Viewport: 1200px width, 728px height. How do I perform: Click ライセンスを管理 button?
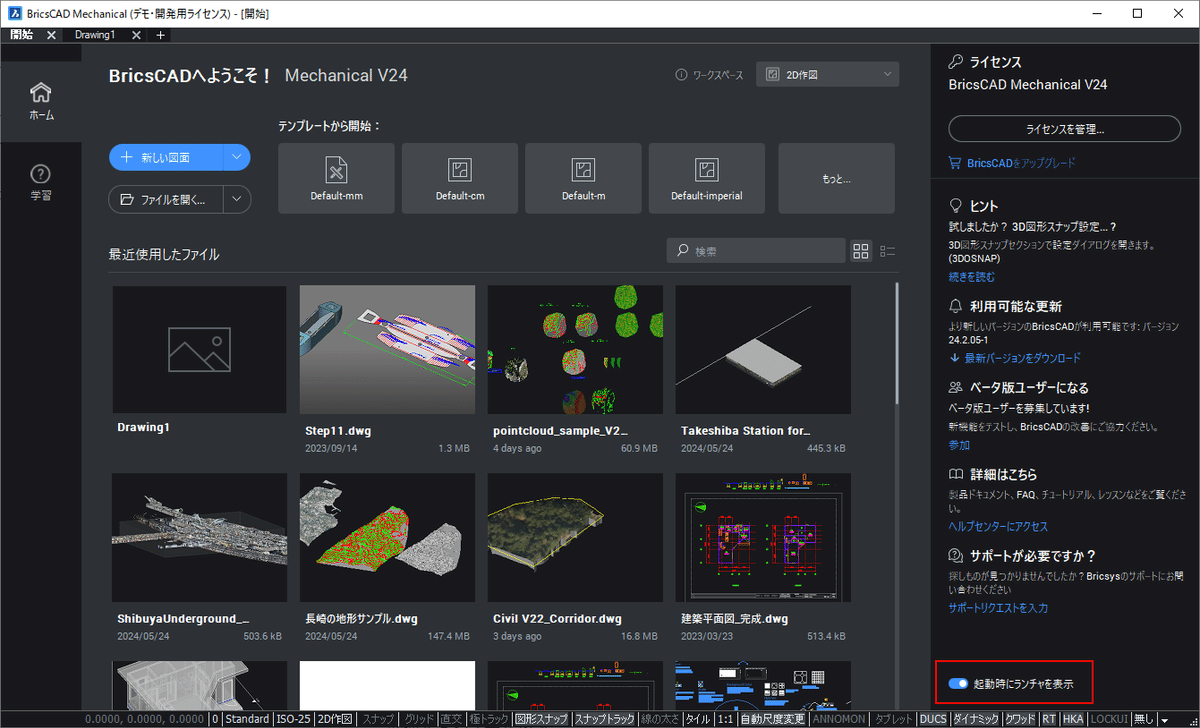tap(1064, 129)
